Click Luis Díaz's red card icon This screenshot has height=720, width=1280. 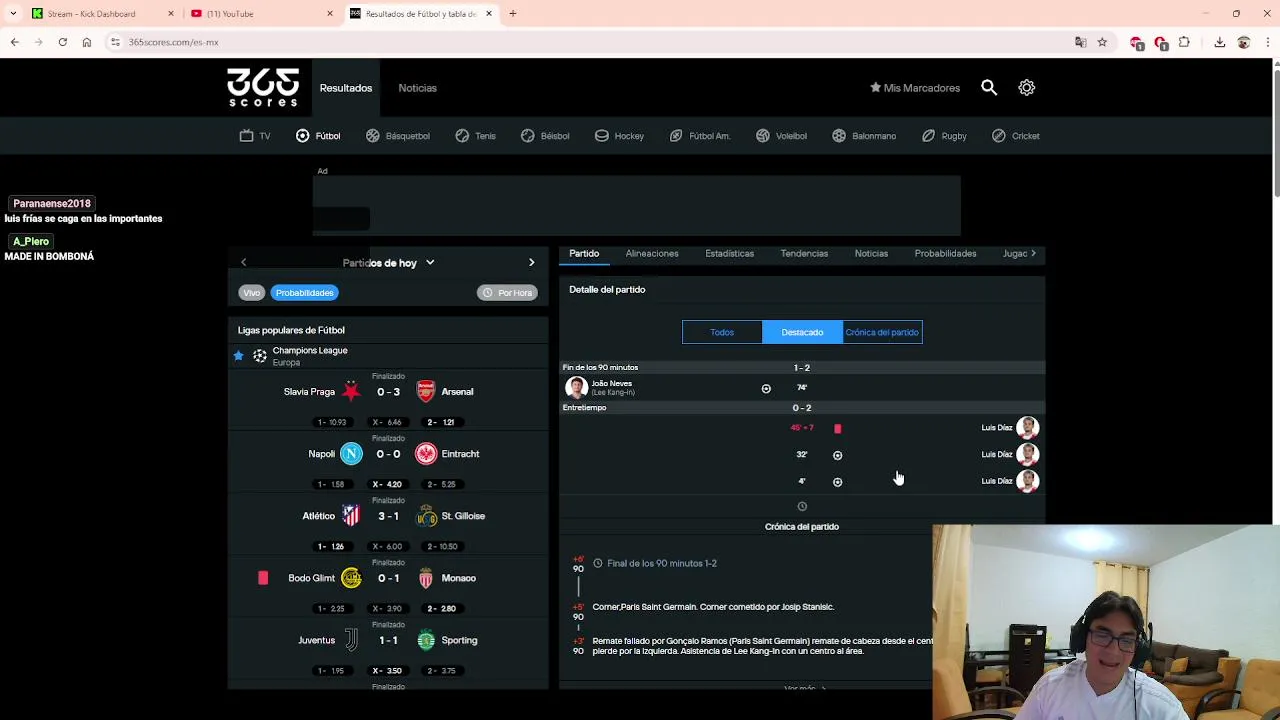(837, 428)
